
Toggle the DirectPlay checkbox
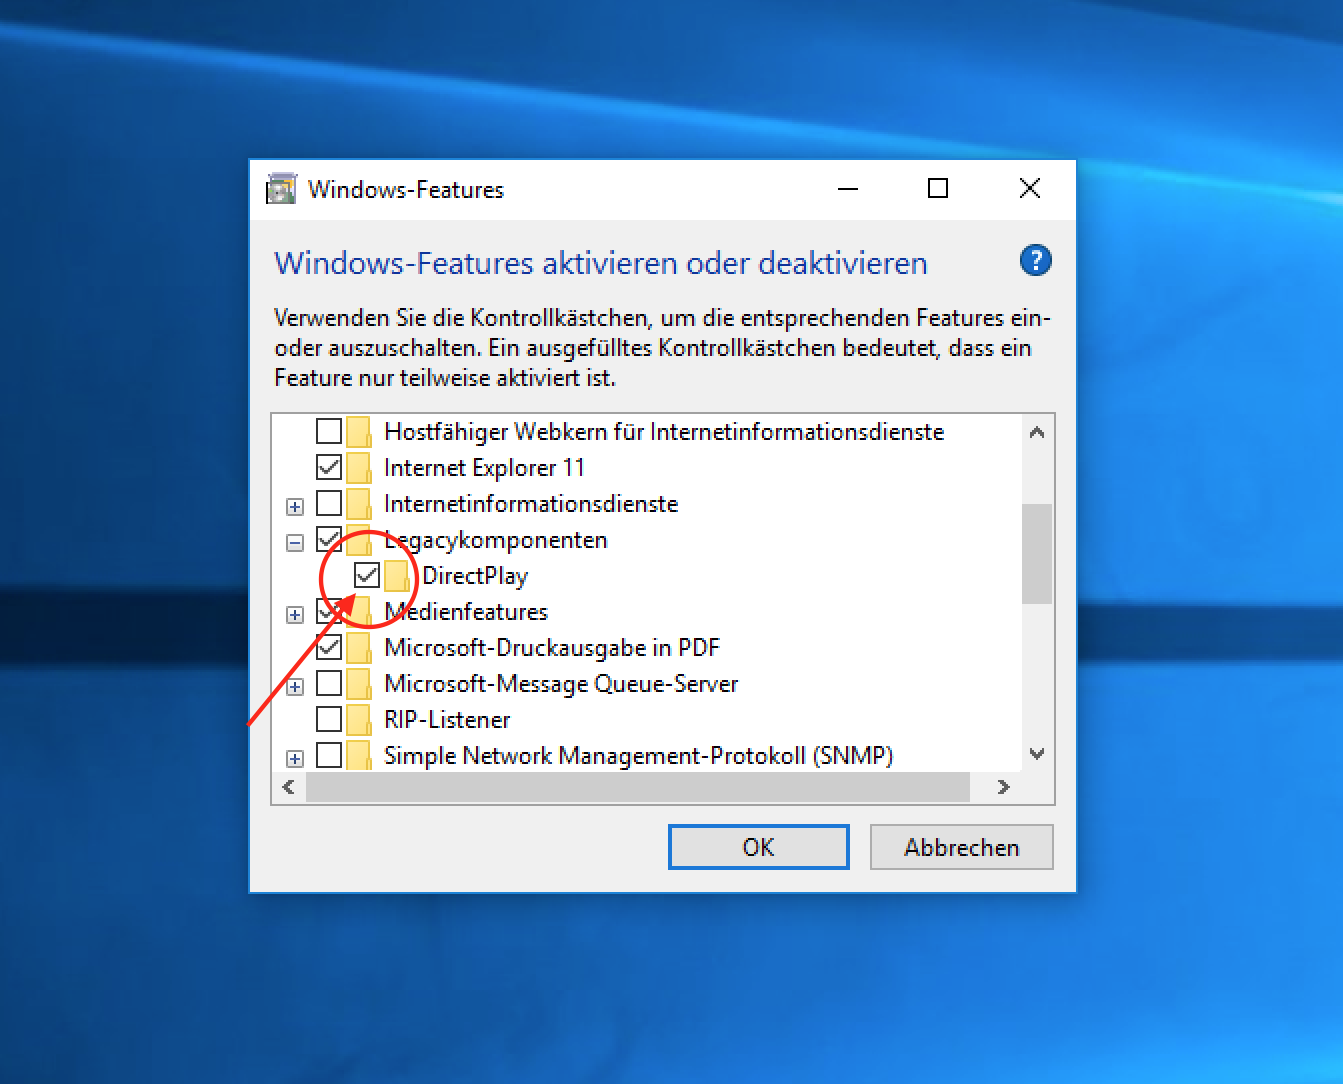click(x=367, y=575)
